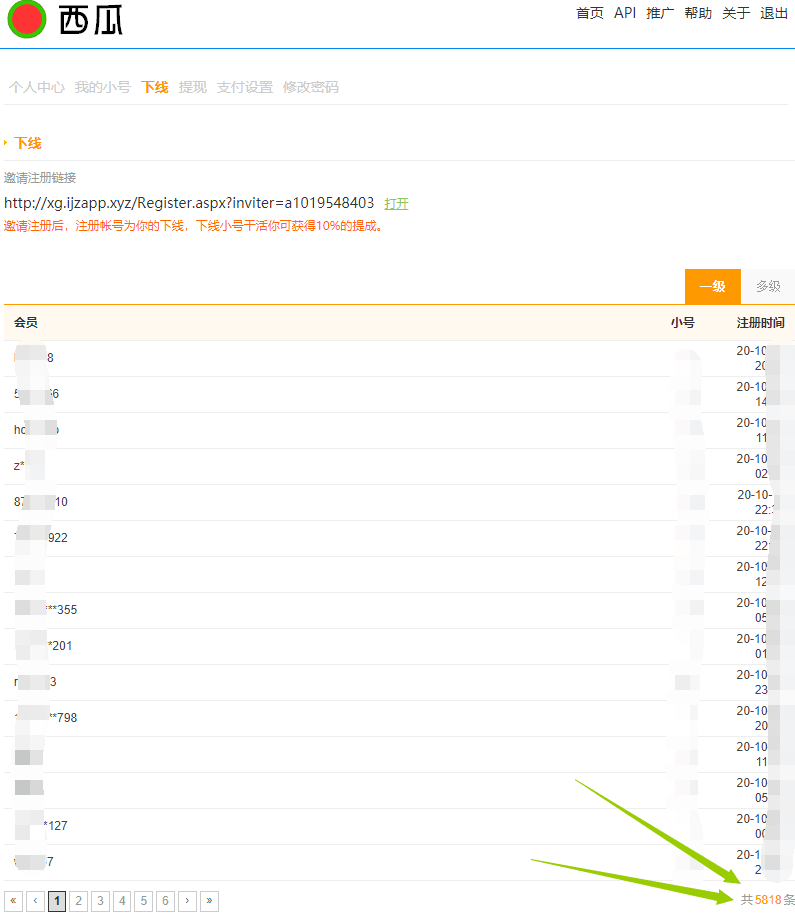
Task: Click member row ending in **798
Action: point(399,718)
